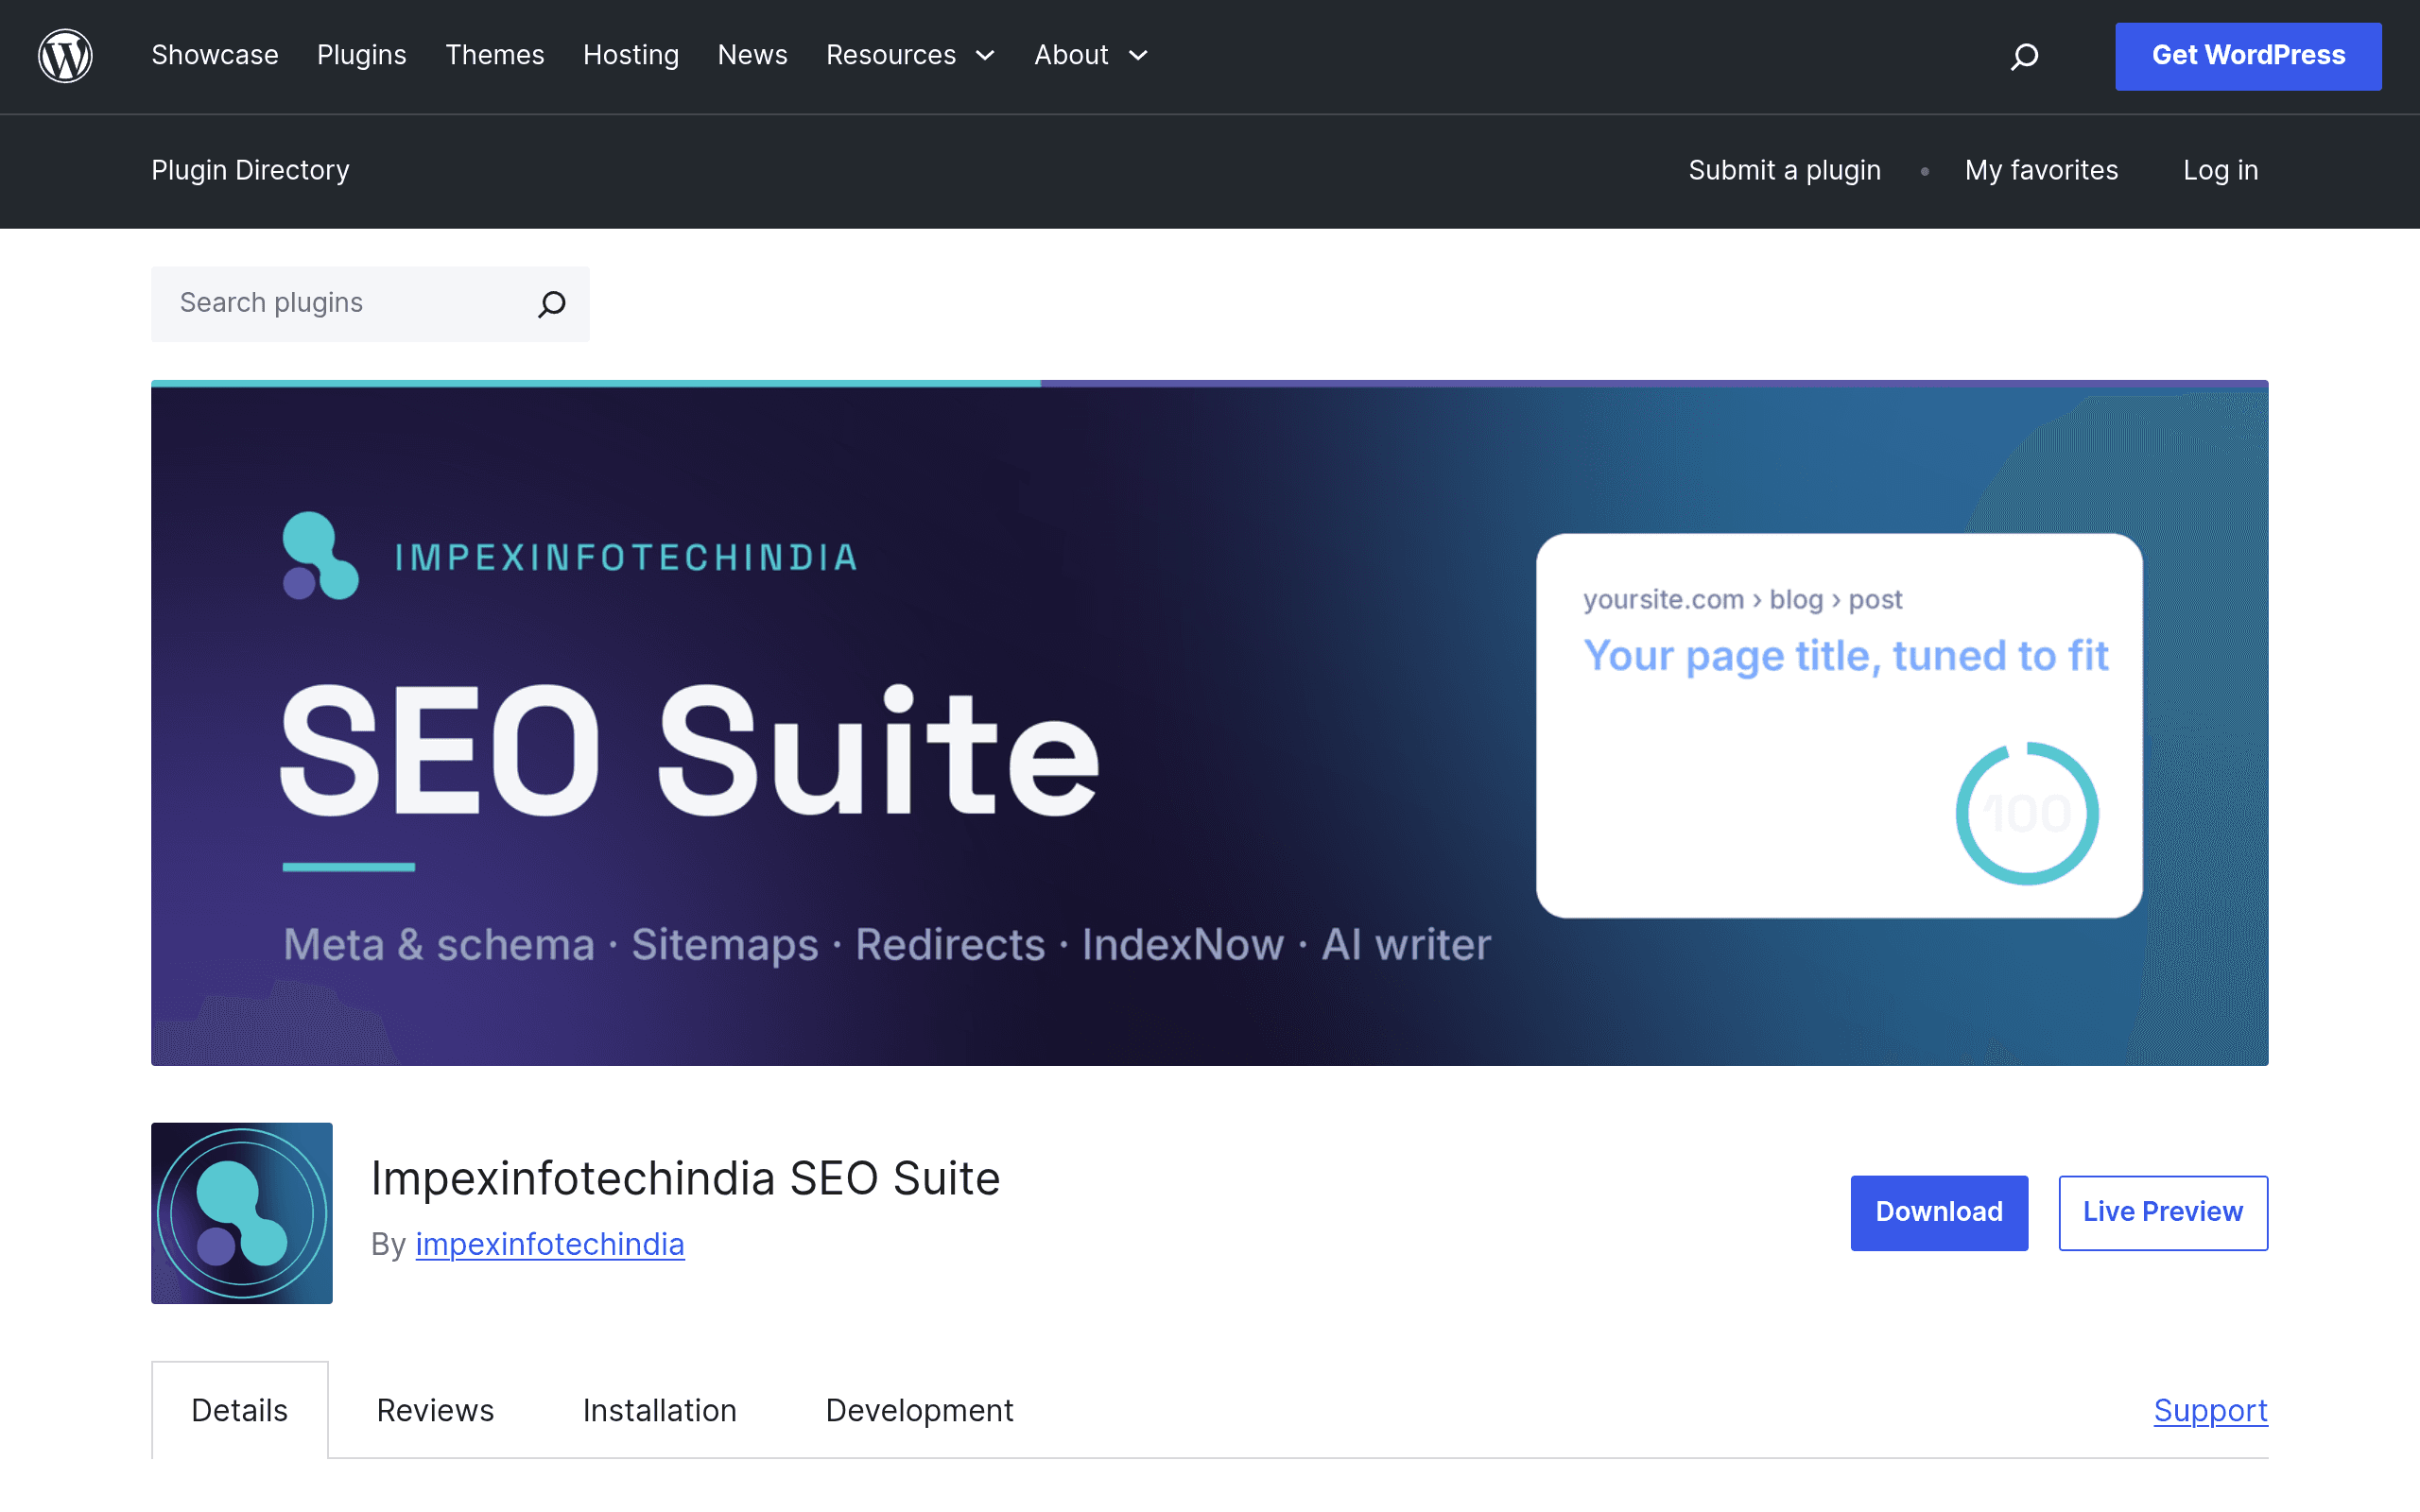Open Themes in top navigation
This screenshot has height=1512, width=2420.
pyautogui.click(x=495, y=55)
